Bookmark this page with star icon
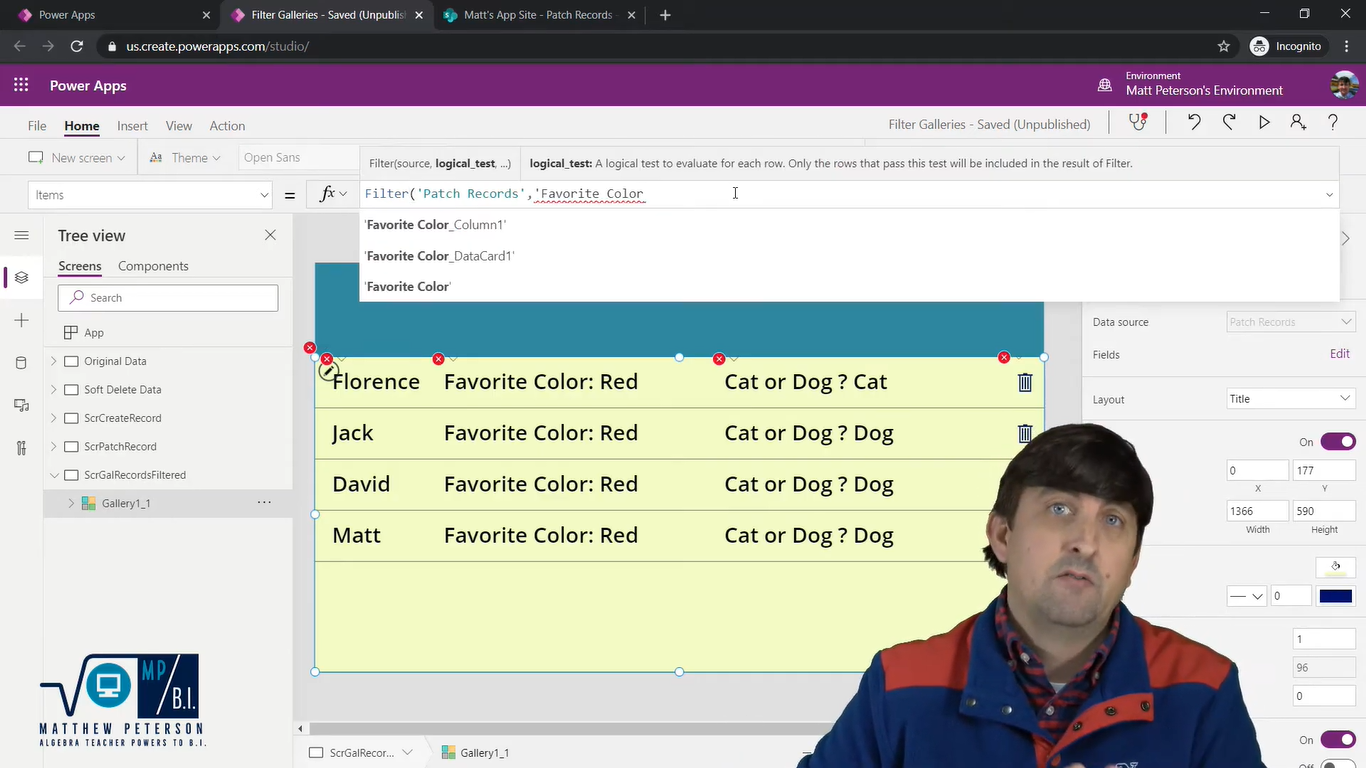The image size is (1366, 768). point(1224,46)
